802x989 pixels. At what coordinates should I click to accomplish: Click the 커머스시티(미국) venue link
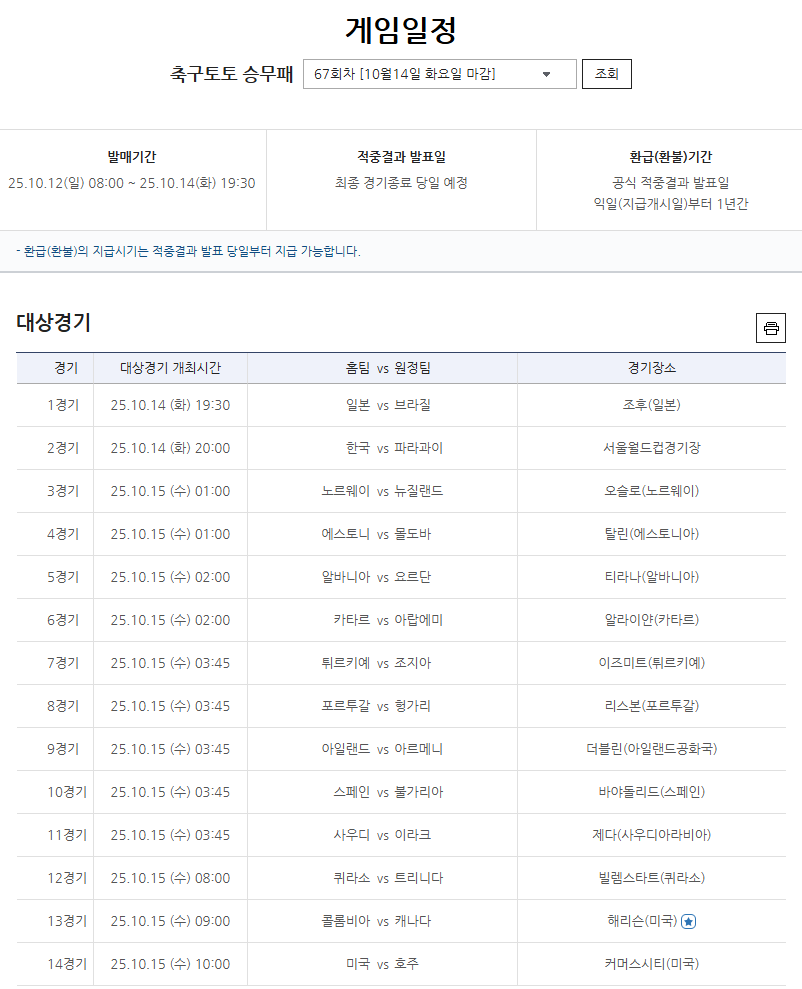[650, 964]
